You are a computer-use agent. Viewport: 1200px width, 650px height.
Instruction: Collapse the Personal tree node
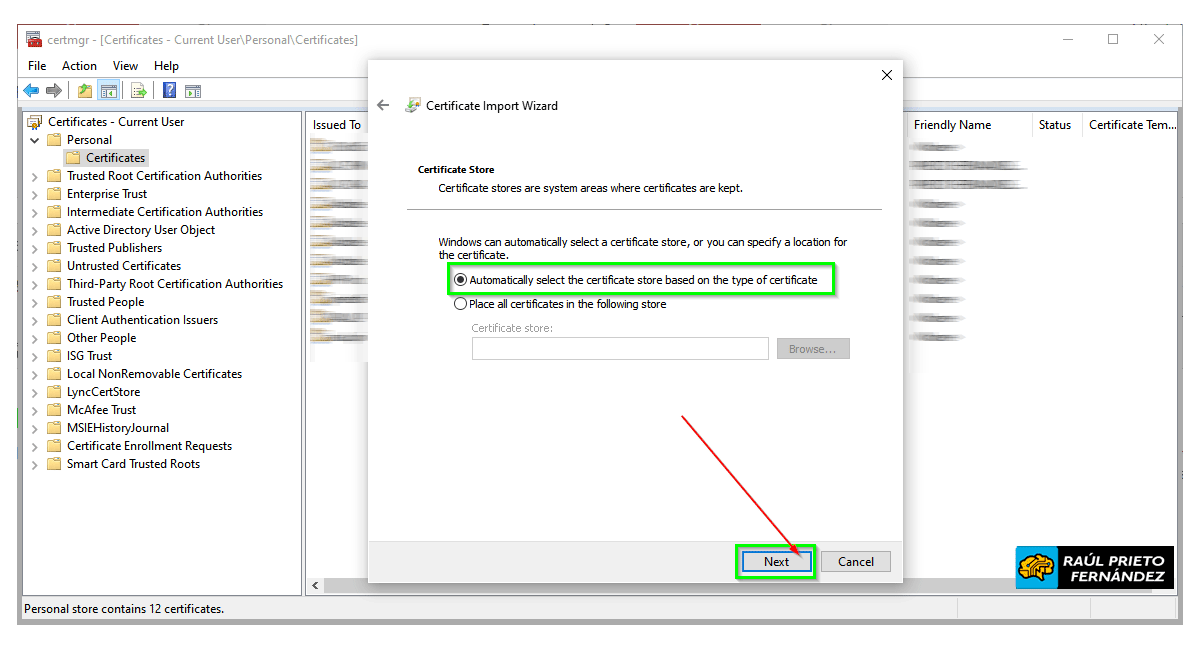click(x=35, y=140)
